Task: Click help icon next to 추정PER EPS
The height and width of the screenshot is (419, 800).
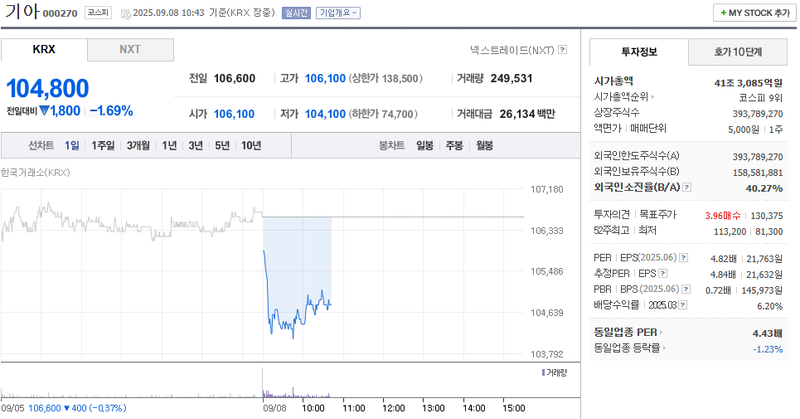Action: coord(663,274)
